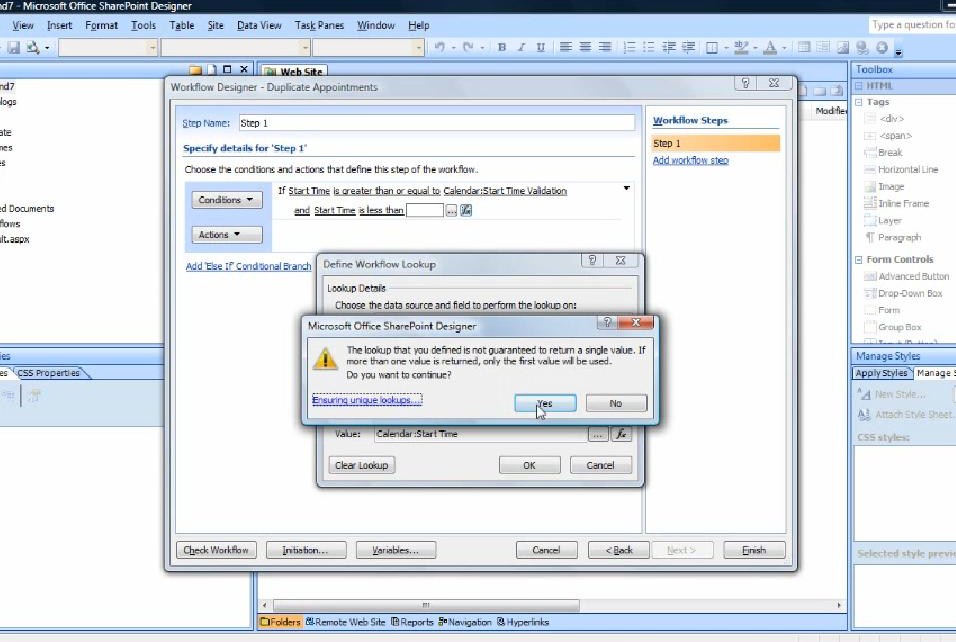Click the function fx icon beside Value field
Screen dimensions: 956x642
click(x=621, y=434)
